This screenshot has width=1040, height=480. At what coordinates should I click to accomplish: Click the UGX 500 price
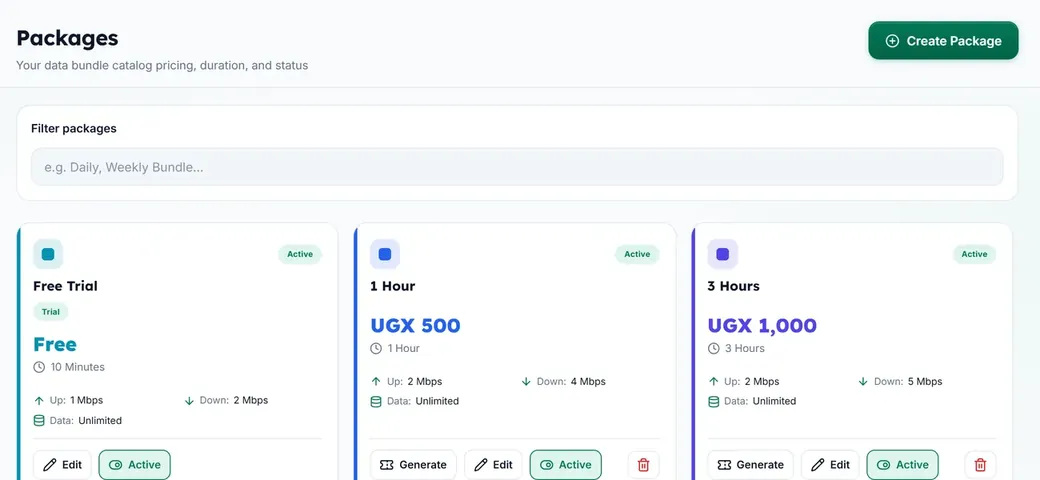pyautogui.click(x=415, y=326)
